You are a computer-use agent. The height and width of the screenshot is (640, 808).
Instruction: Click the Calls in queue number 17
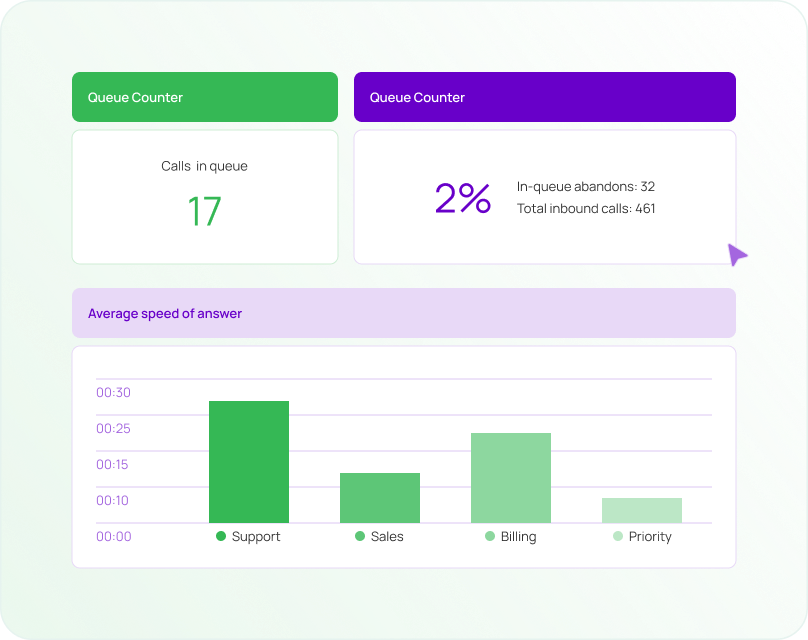pyautogui.click(x=205, y=211)
